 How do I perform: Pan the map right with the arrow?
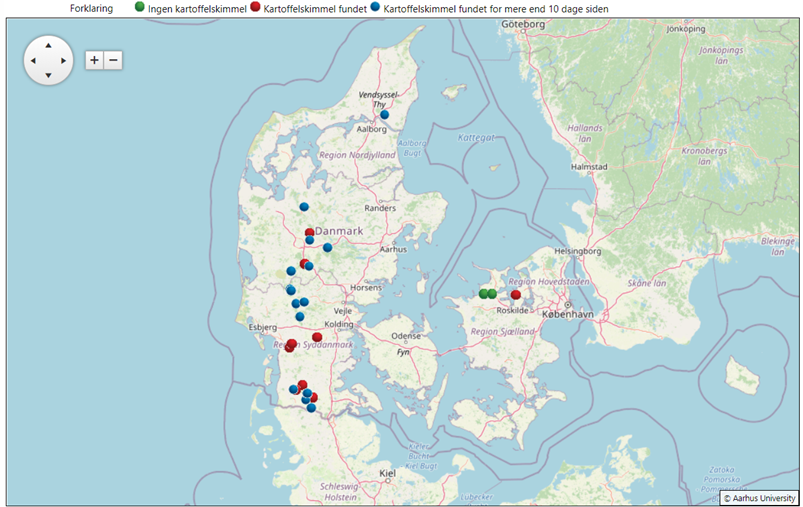[x=64, y=61]
